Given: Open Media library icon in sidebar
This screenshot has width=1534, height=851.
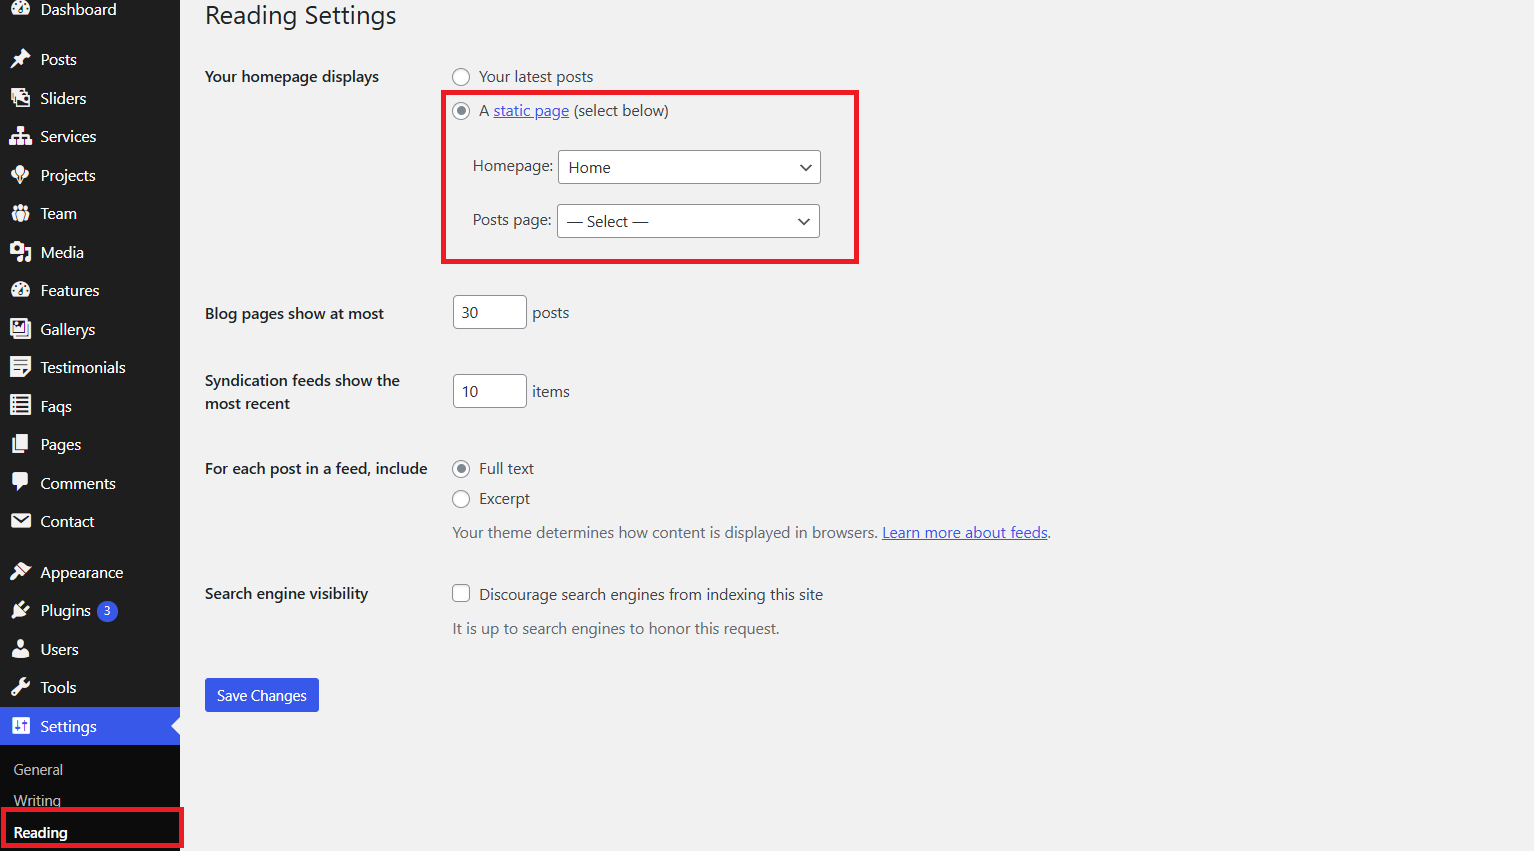Looking at the screenshot, I should (x=20, y=252).
